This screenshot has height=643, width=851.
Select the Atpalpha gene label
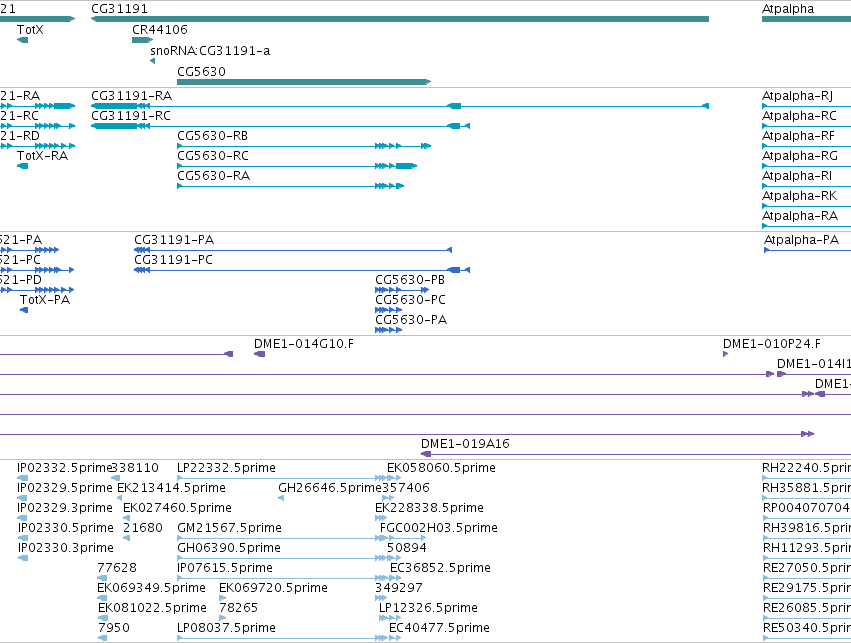click(788, 9)
